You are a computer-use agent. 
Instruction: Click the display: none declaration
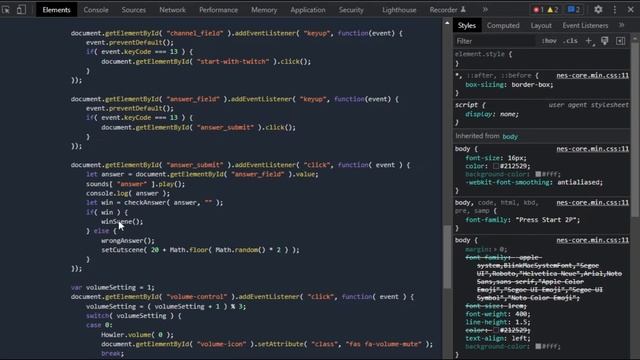coord(492,114)
